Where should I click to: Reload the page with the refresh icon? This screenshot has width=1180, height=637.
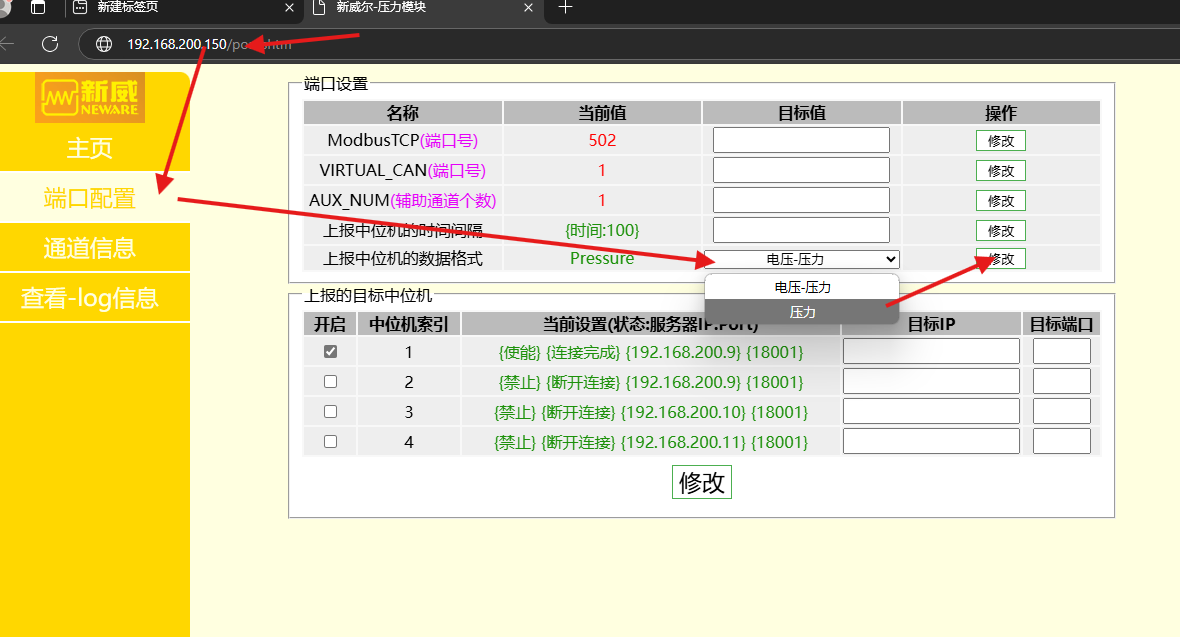tap(50, 44)
